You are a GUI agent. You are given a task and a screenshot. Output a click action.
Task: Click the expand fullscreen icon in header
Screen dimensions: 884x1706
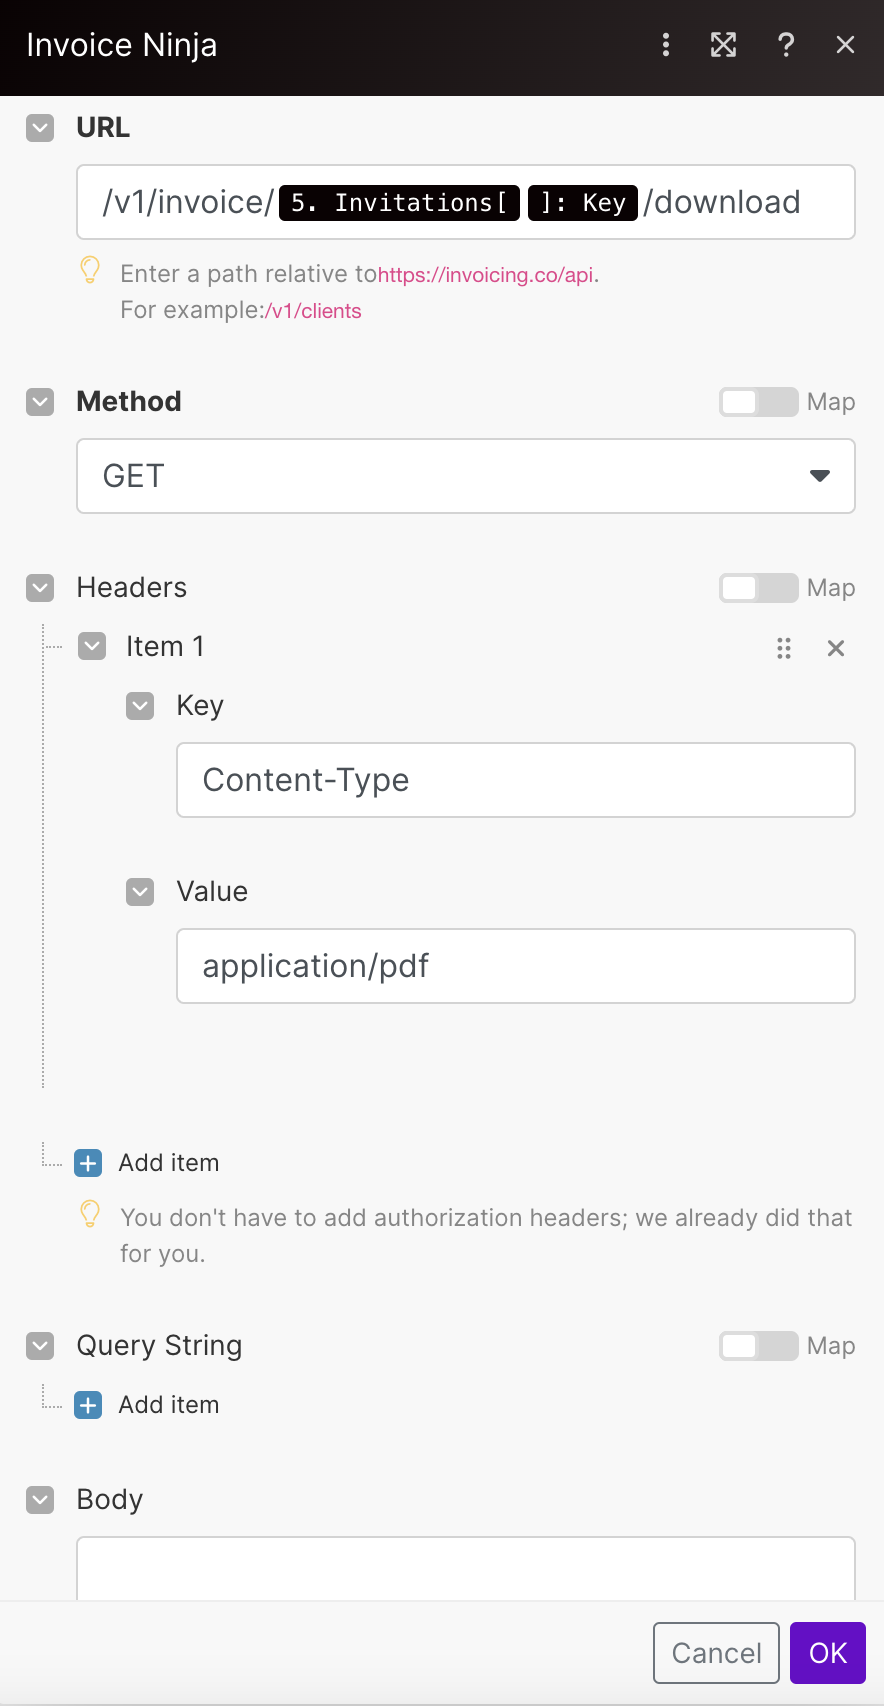(x=723, y=45)
